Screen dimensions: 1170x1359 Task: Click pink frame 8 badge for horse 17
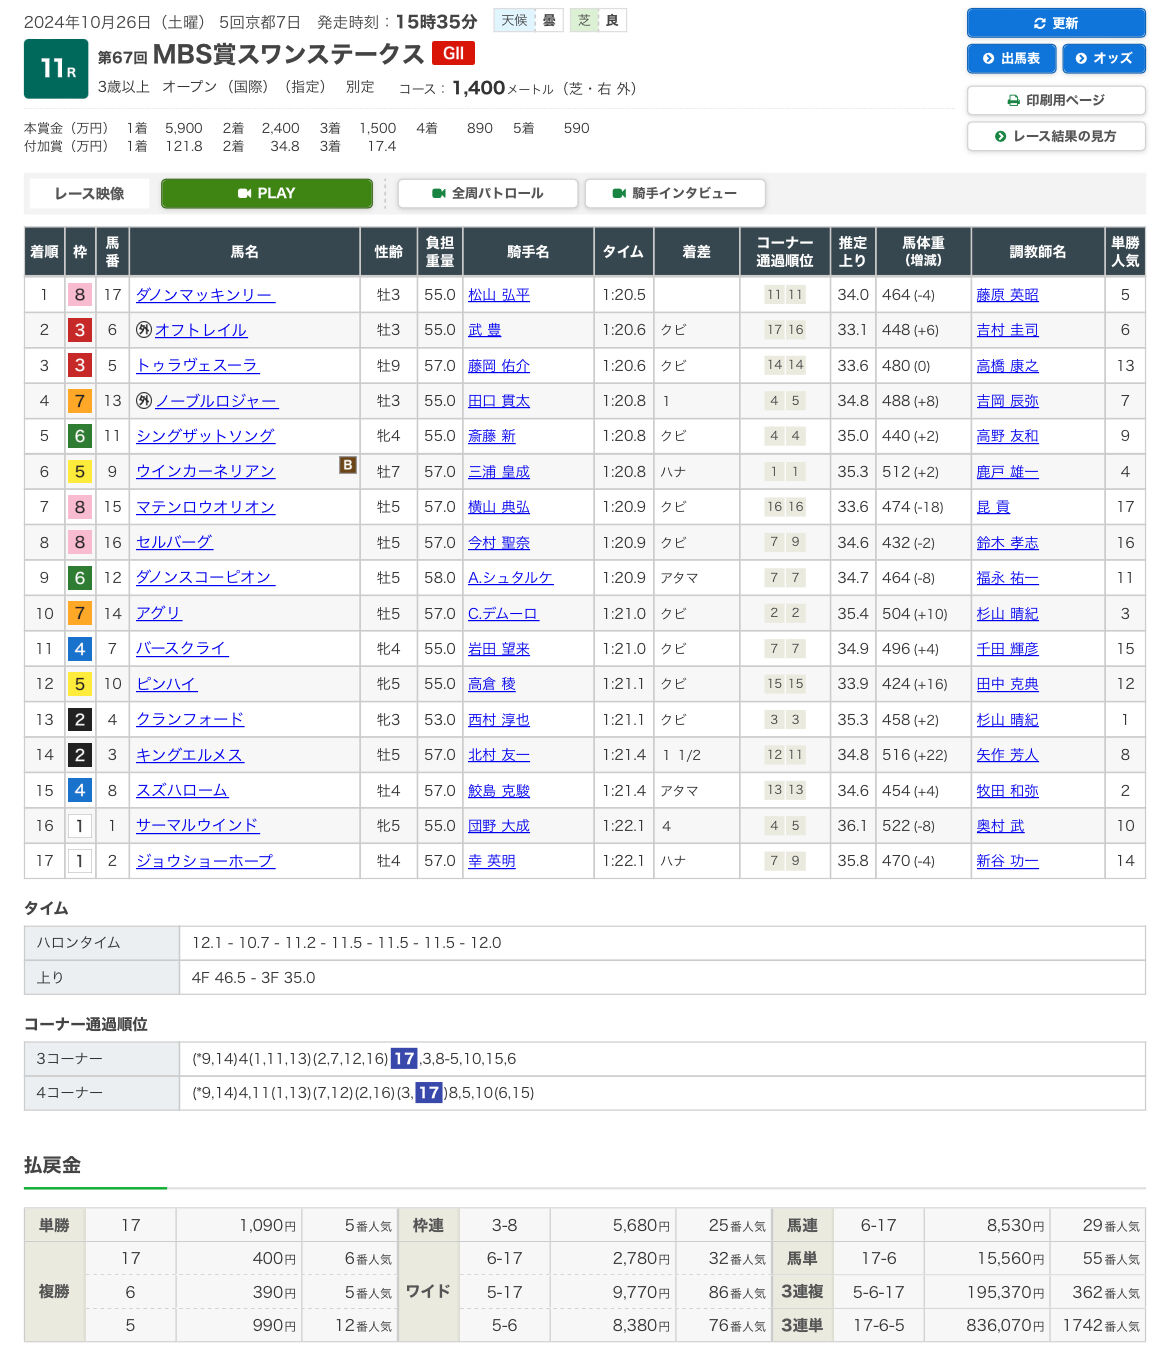click(80, 295)
